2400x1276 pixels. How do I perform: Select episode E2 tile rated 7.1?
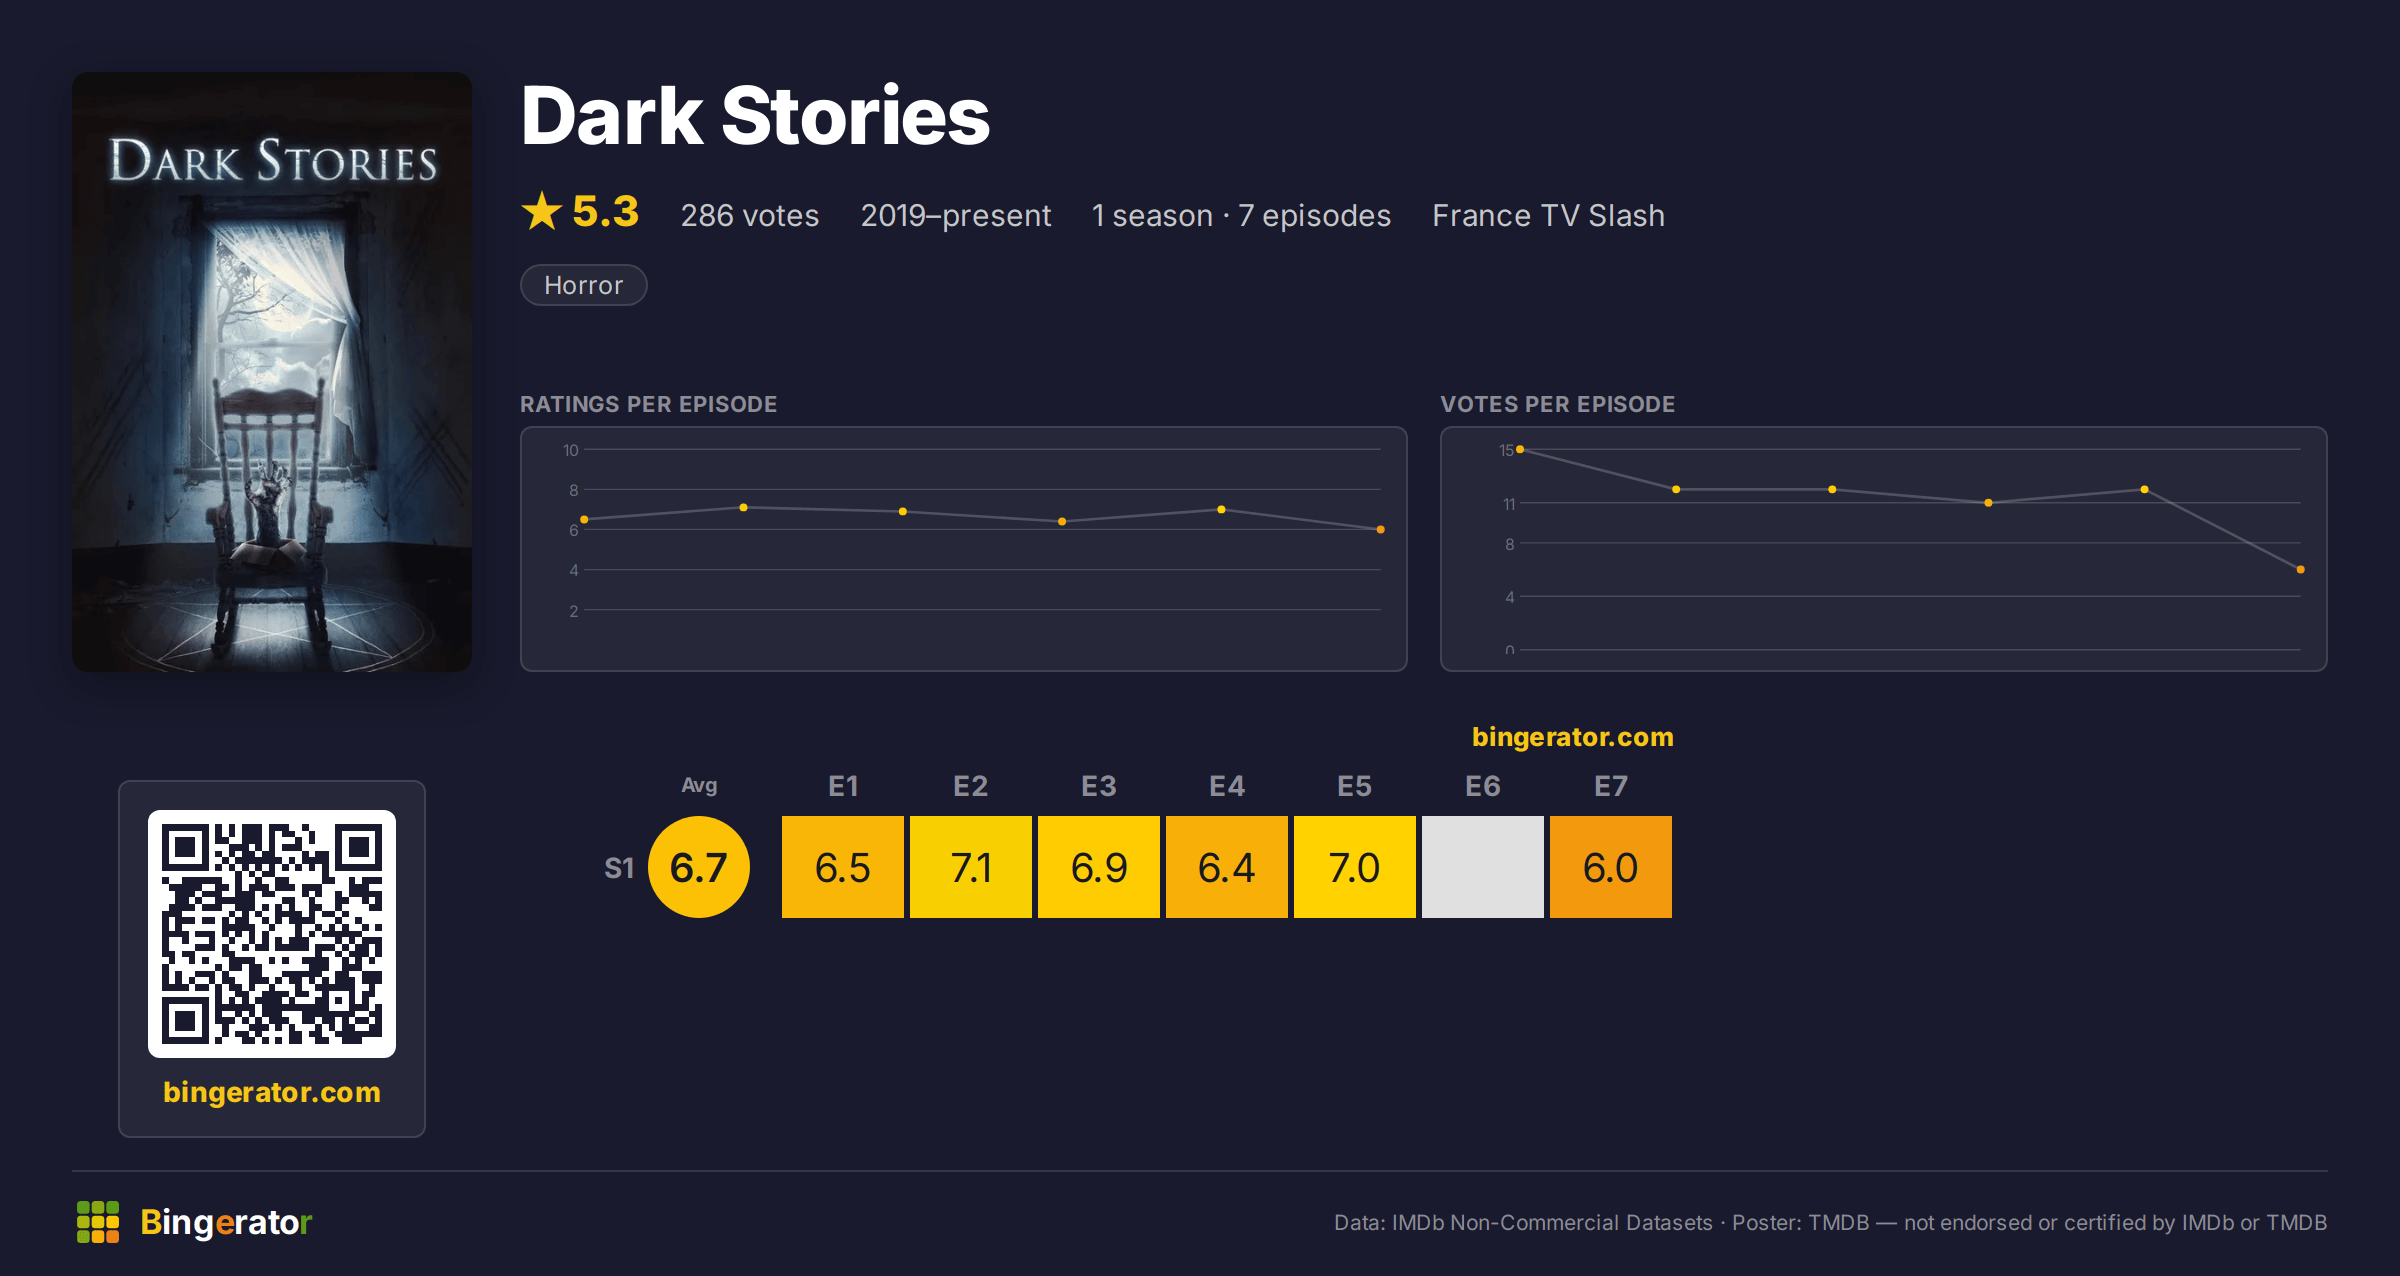[x=971, y=867]
